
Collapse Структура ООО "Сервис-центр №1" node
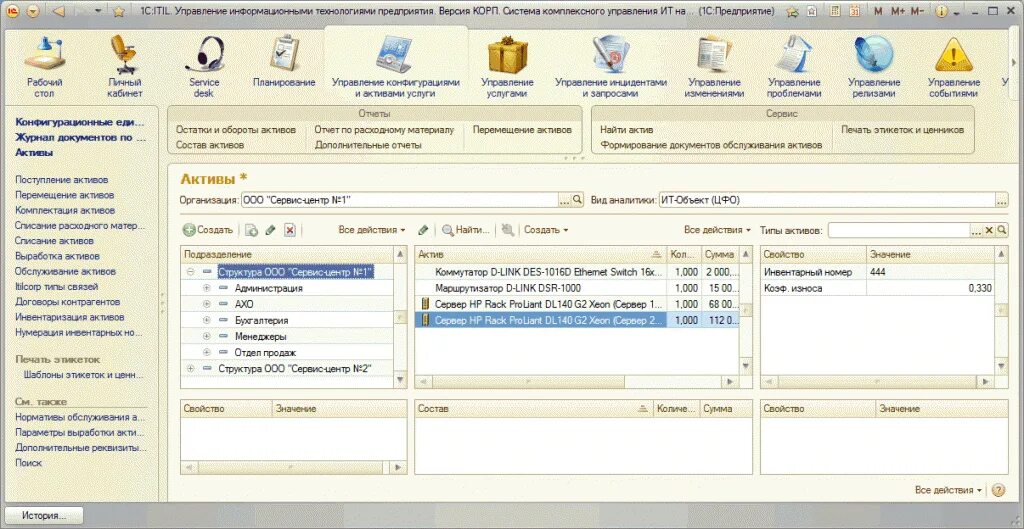[191, 272]
